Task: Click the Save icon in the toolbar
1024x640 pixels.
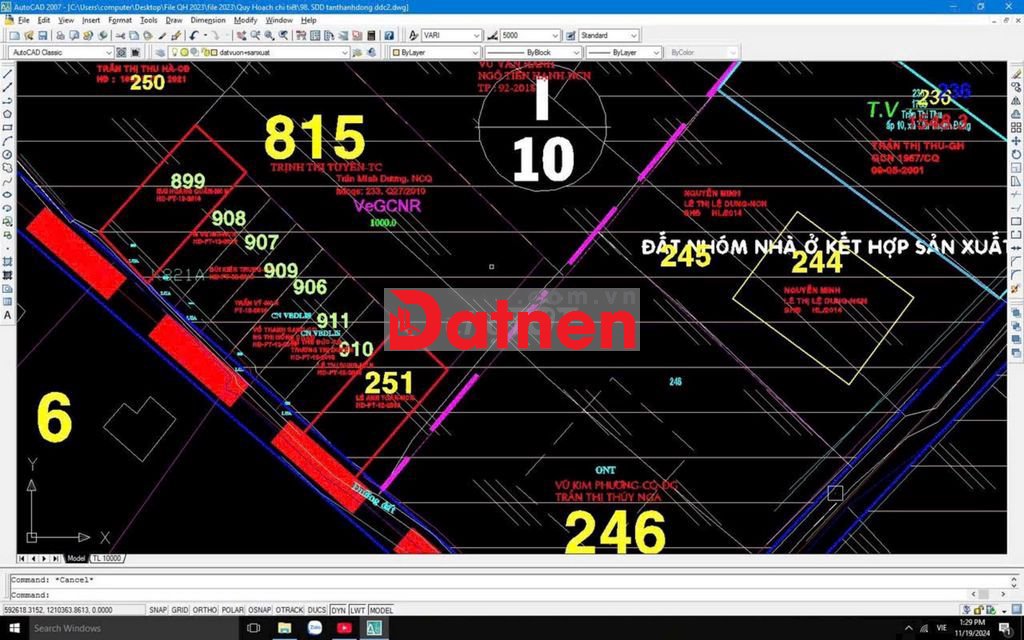Action: 43,35
